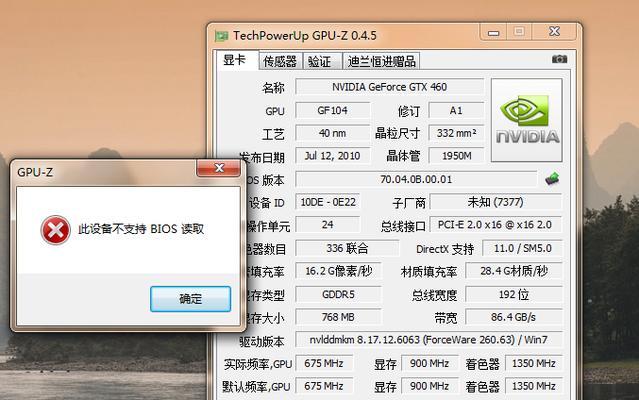Click the device ID value 10DE - 0E22
Viewport: 639px width, 400px height.
328,202
